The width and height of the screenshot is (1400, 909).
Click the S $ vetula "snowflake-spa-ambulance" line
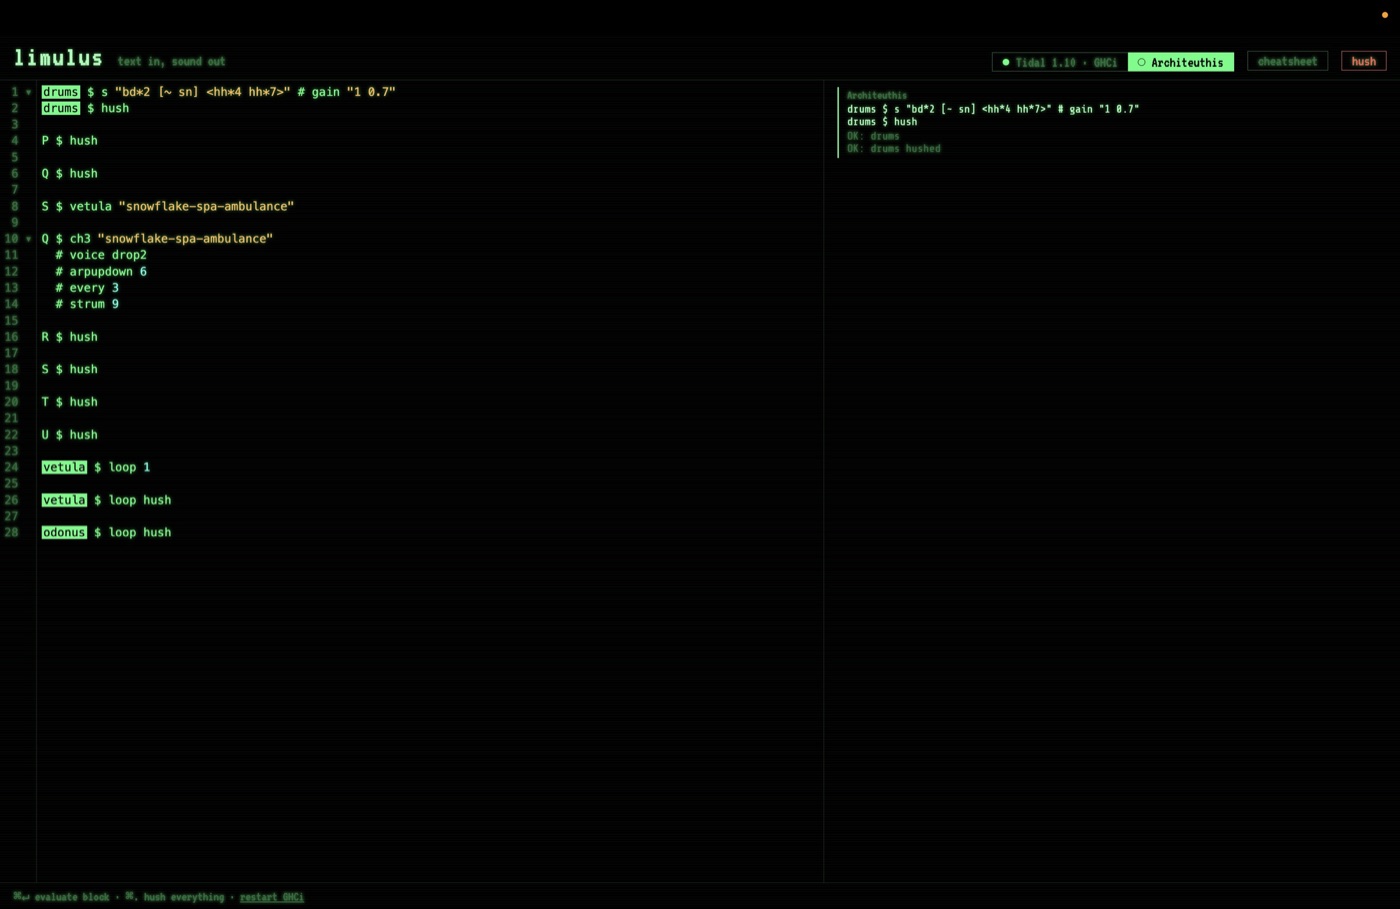pyautogui.click(x=167, y=206)
